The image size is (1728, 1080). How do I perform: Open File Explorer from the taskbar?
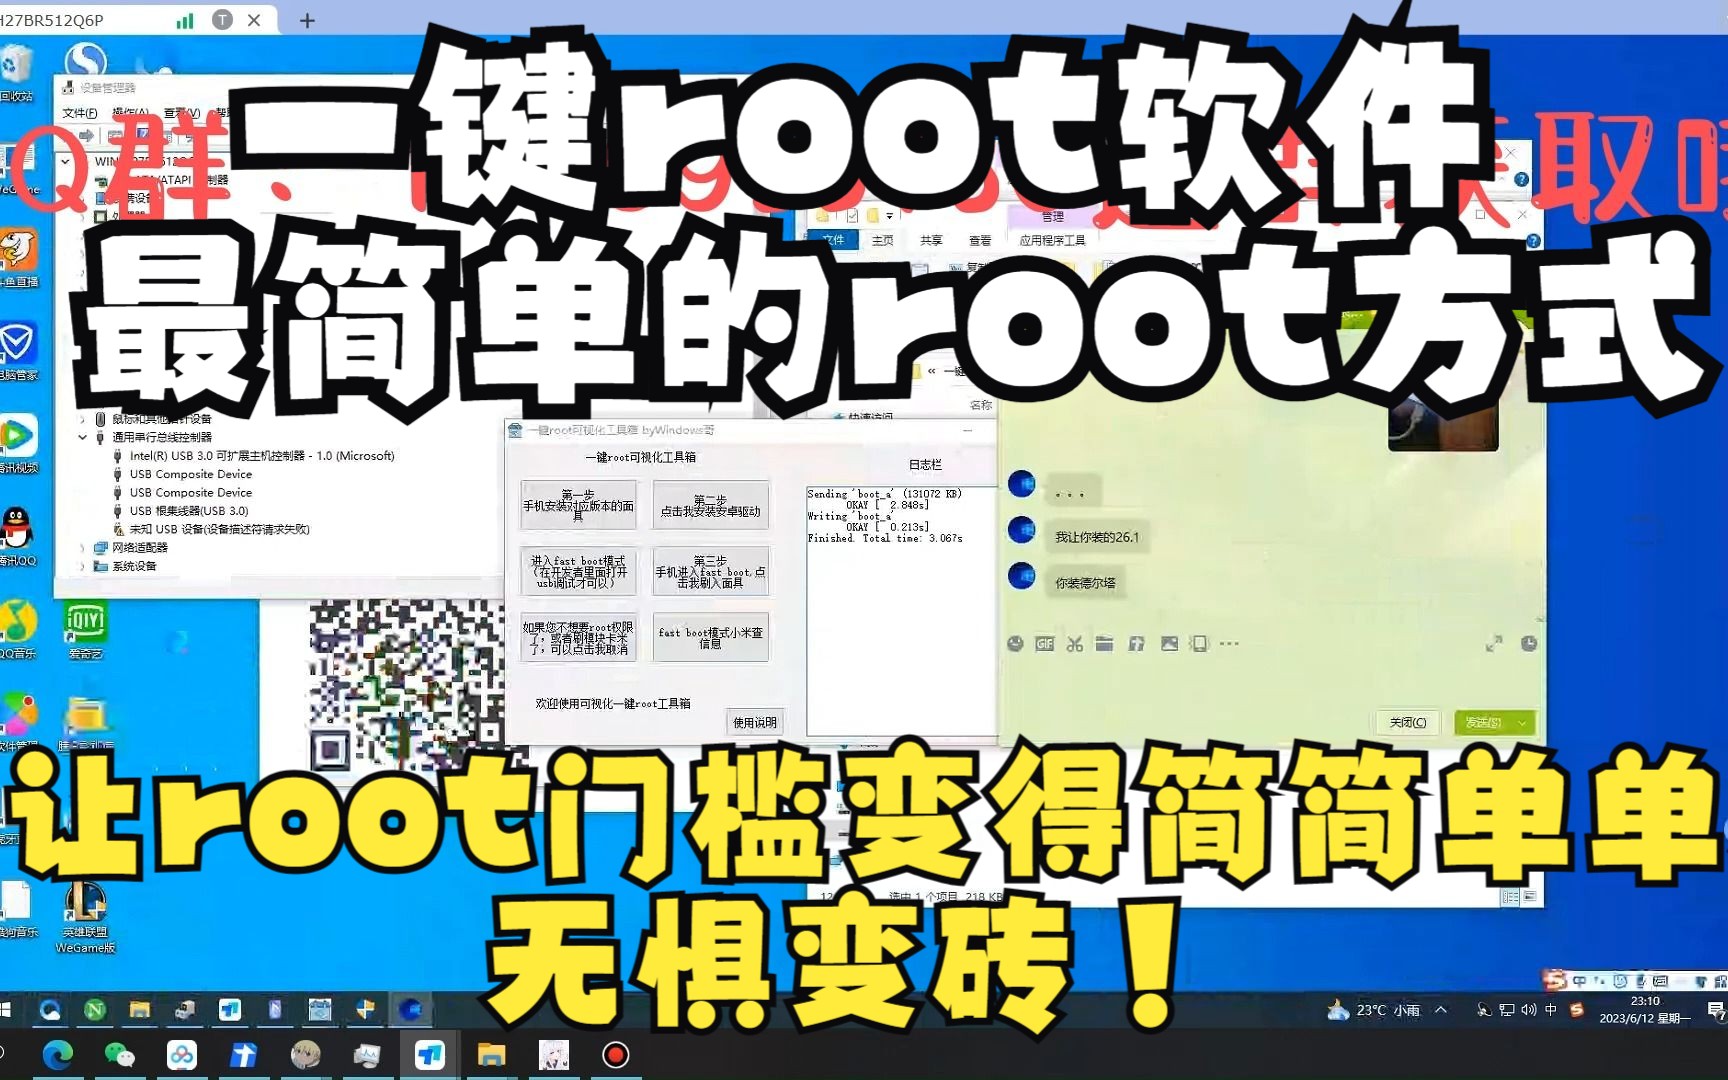(x=491, y=1055)
